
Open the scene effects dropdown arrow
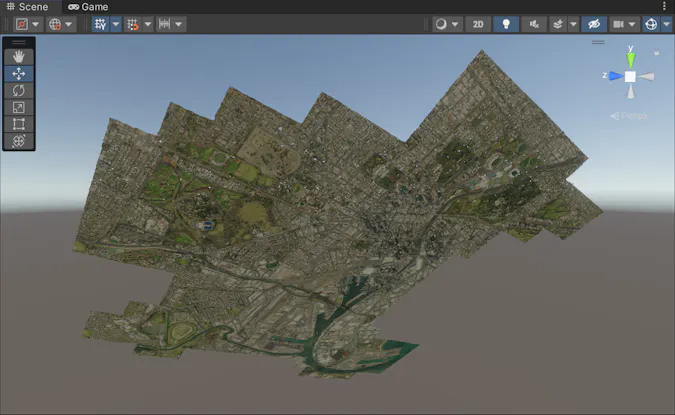click(x=573, y=24)
